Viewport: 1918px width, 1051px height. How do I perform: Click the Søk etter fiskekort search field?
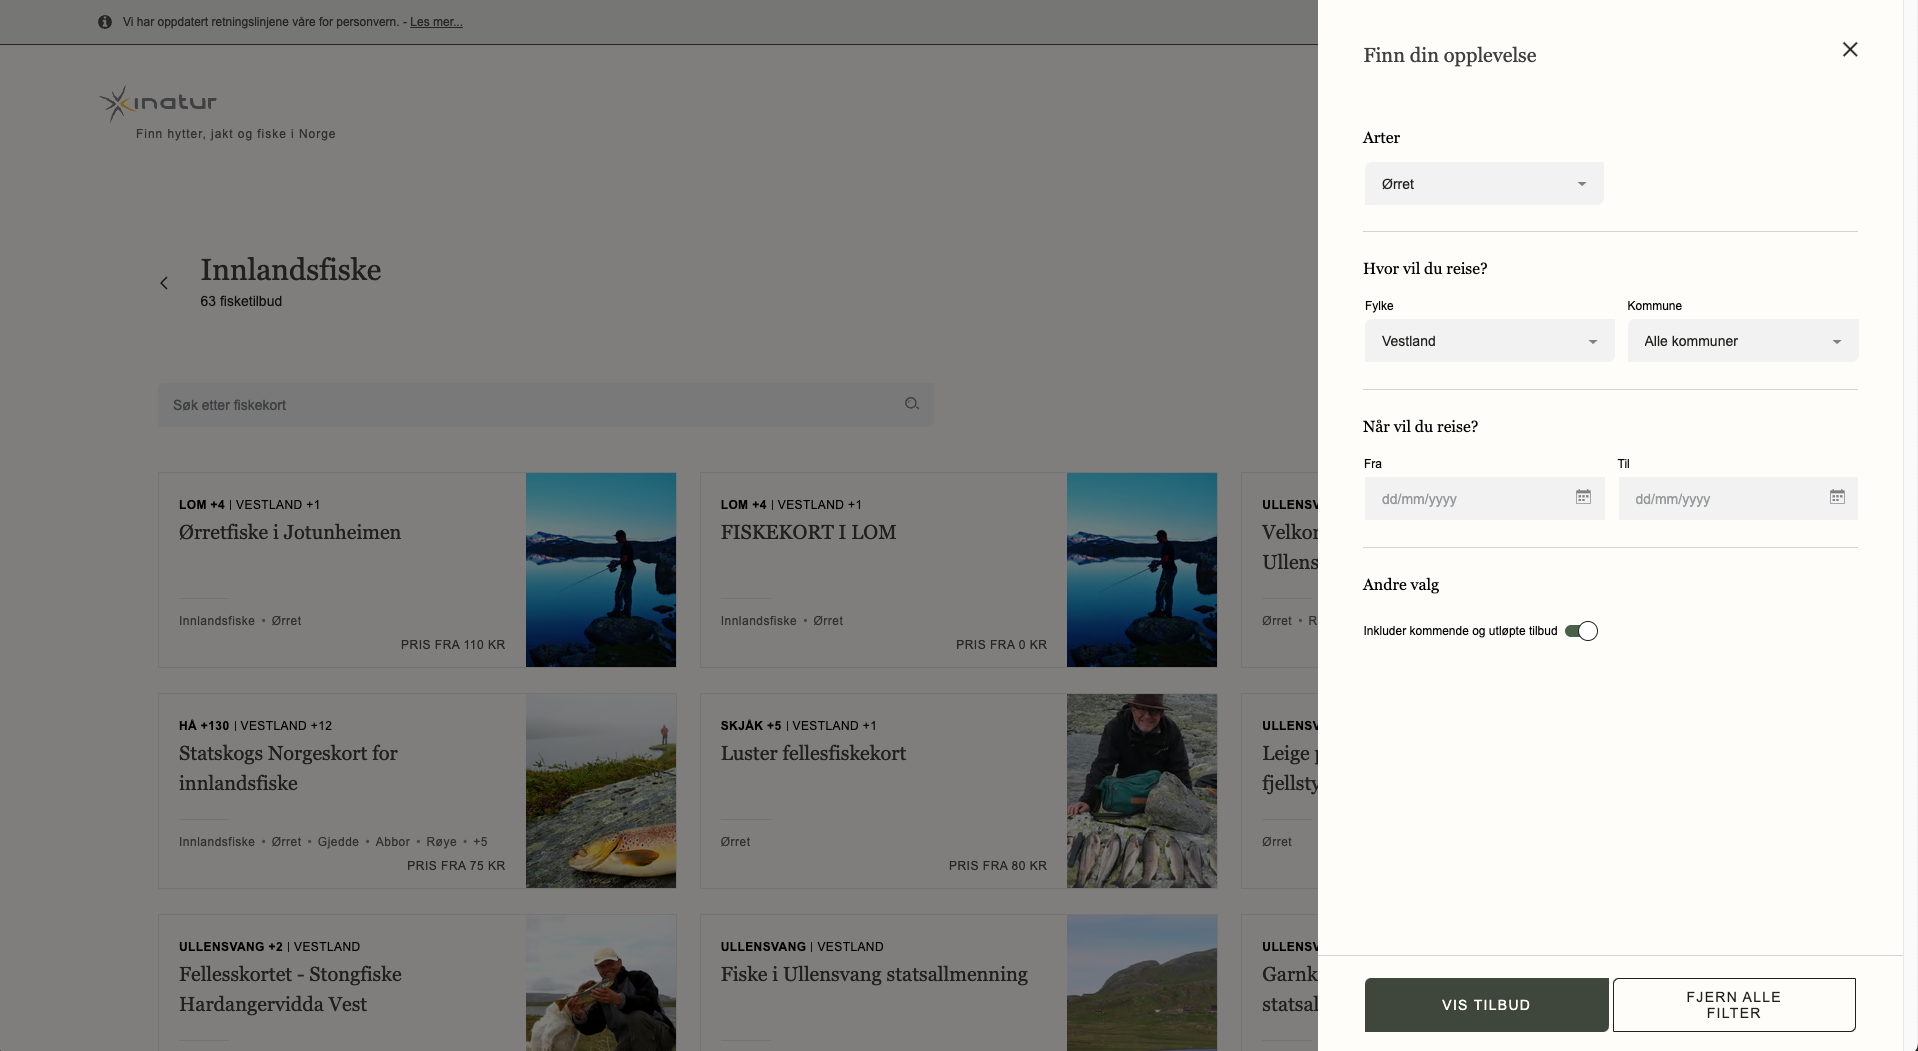(546, 405)
